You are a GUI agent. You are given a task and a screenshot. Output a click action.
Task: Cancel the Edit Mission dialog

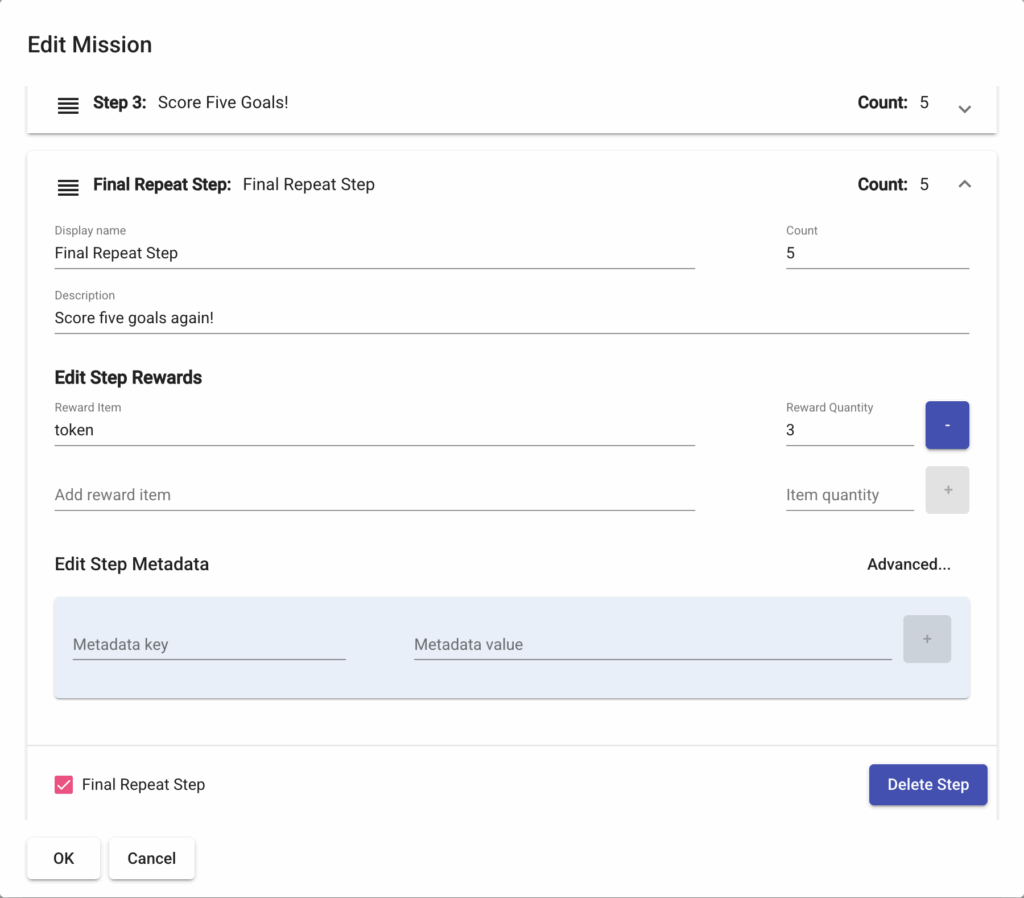point(151,858)
